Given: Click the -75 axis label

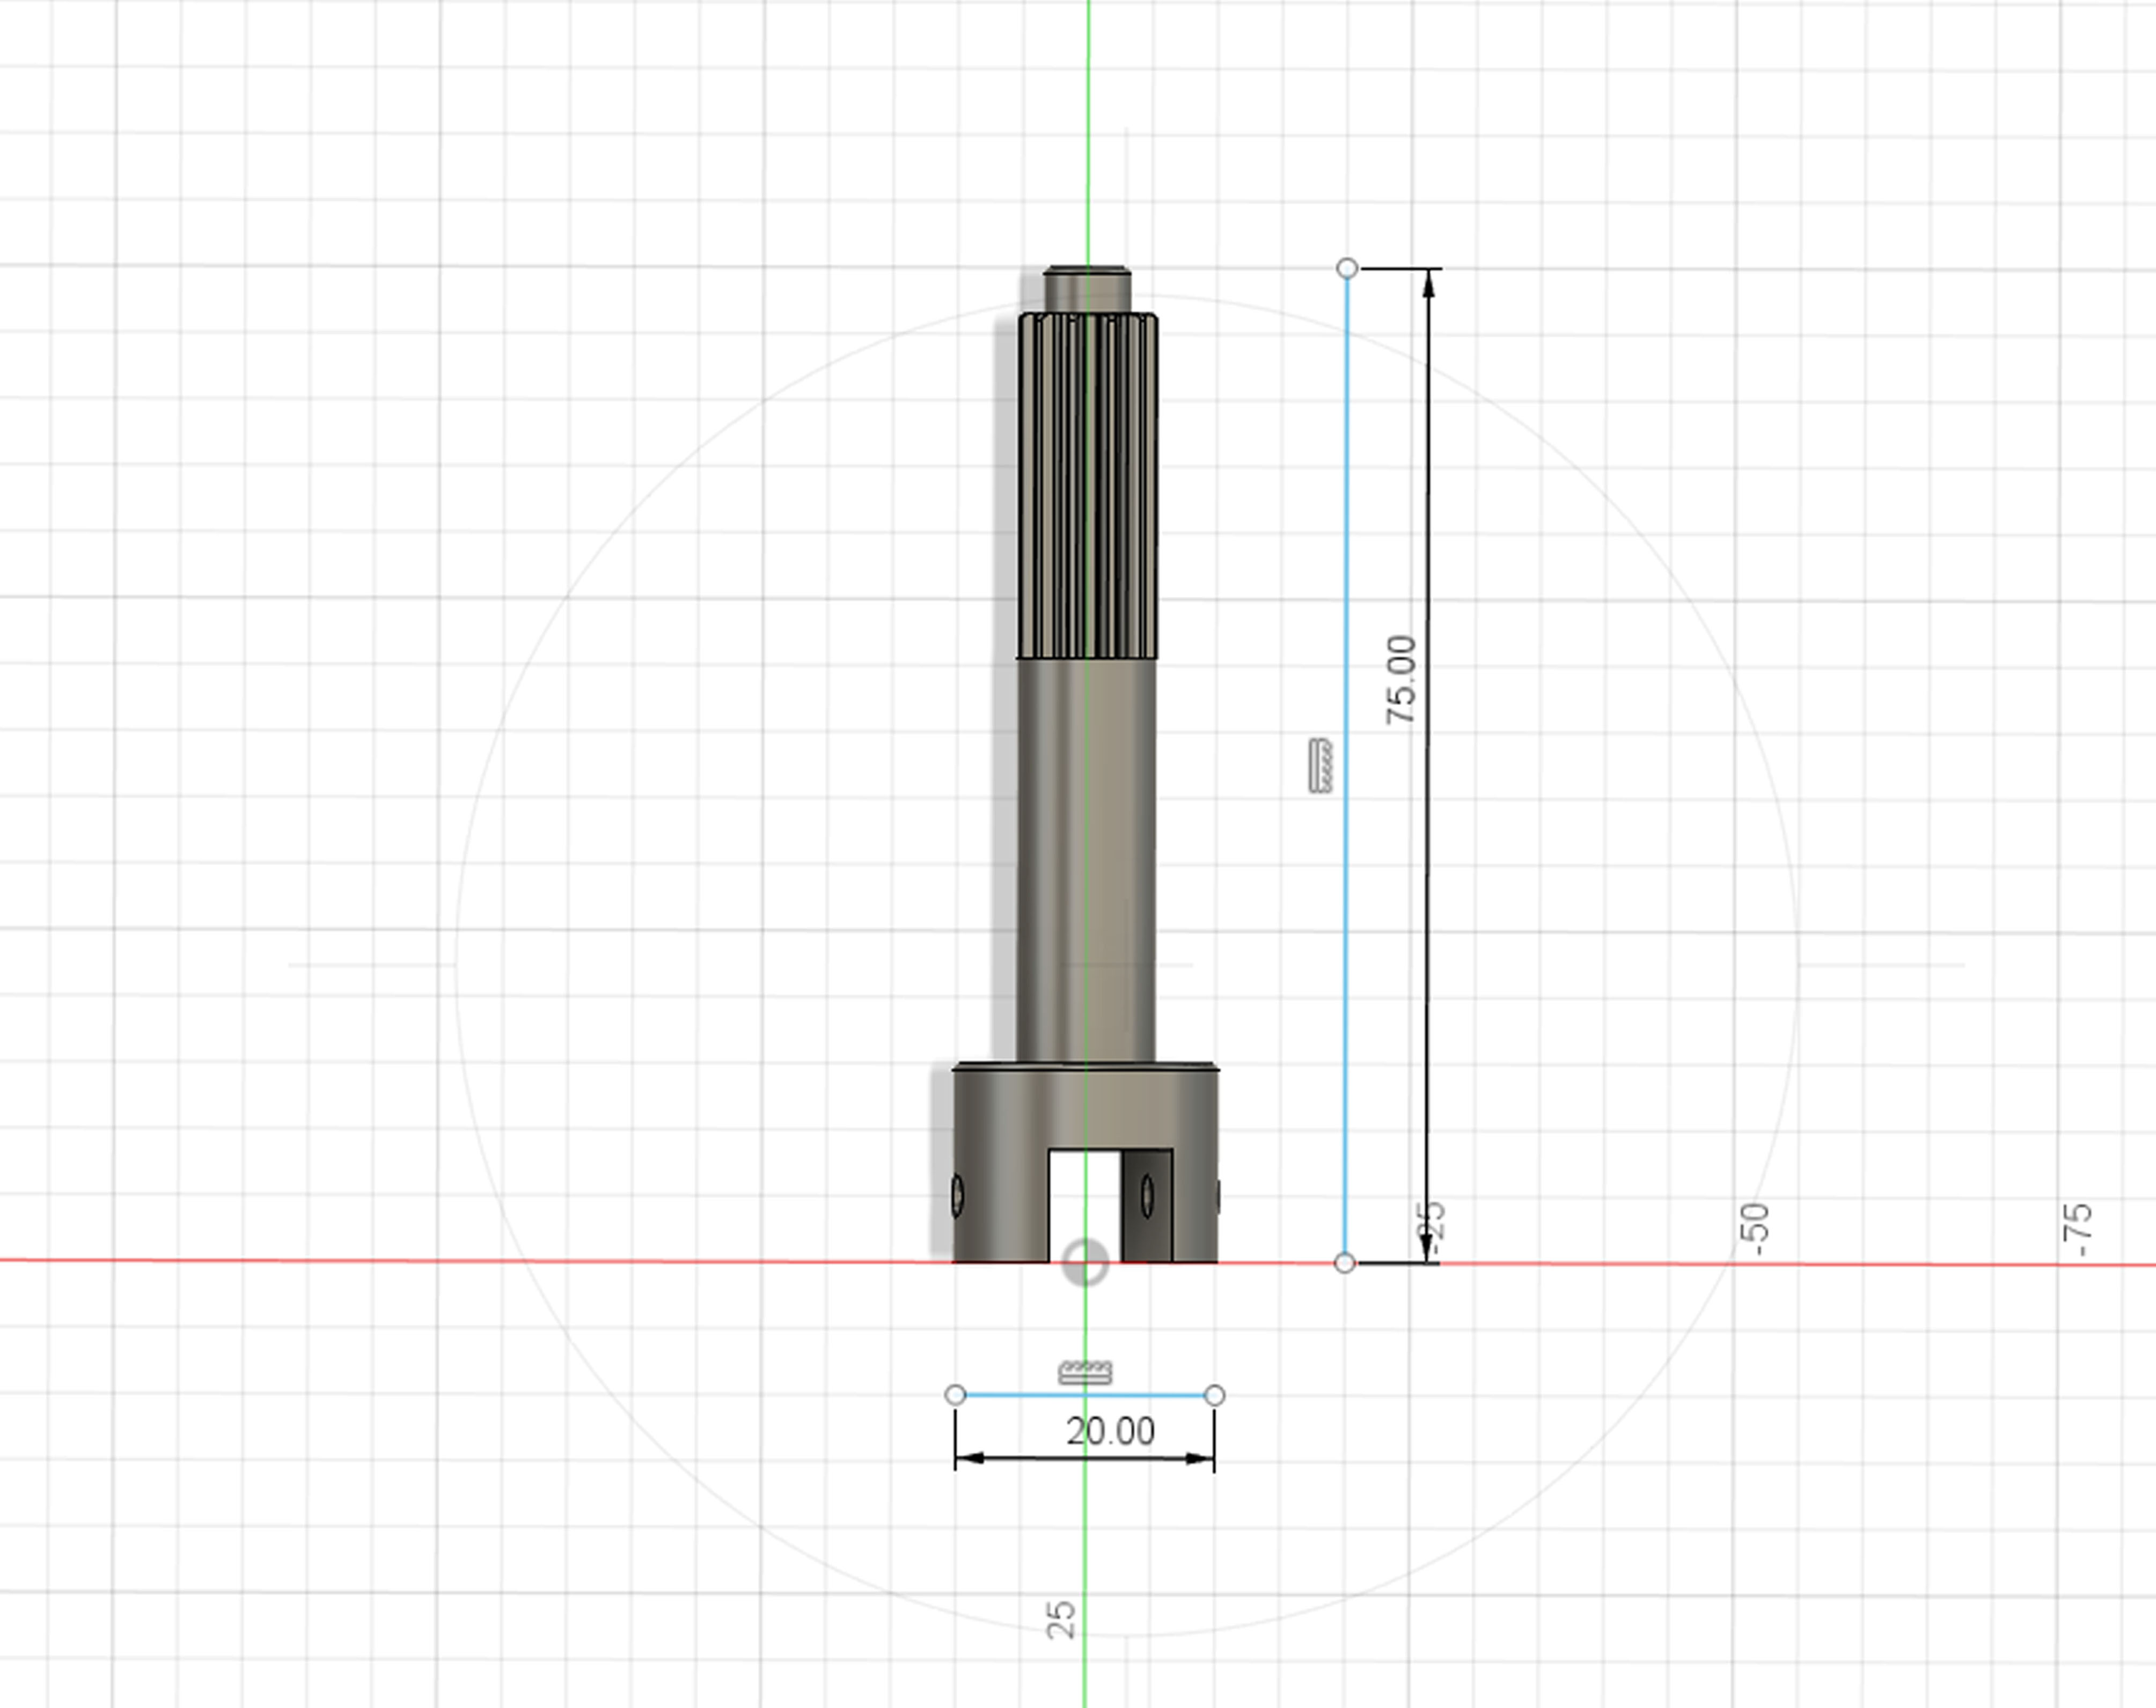Looking at the screenshot, I should click(2077, 1229).
